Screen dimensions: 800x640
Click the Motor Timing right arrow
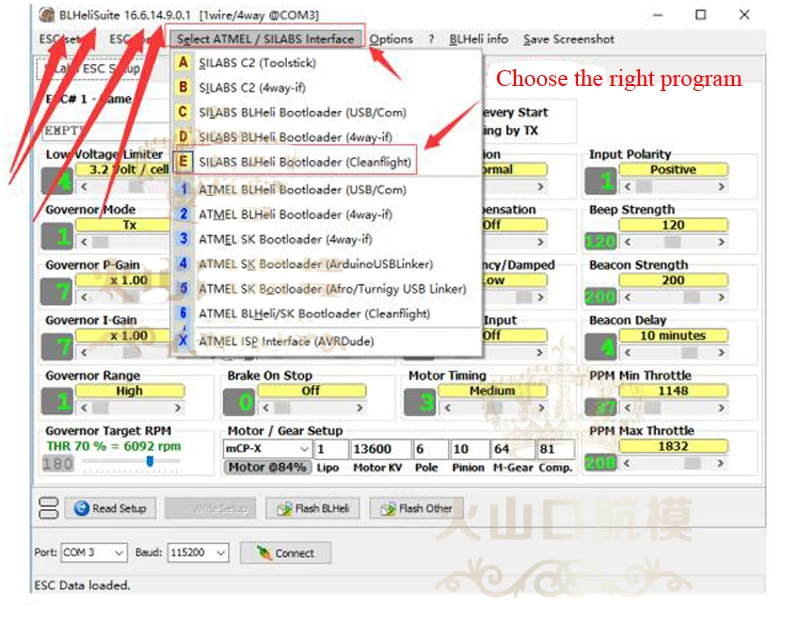pyautogui.click(x=541, y=408)
